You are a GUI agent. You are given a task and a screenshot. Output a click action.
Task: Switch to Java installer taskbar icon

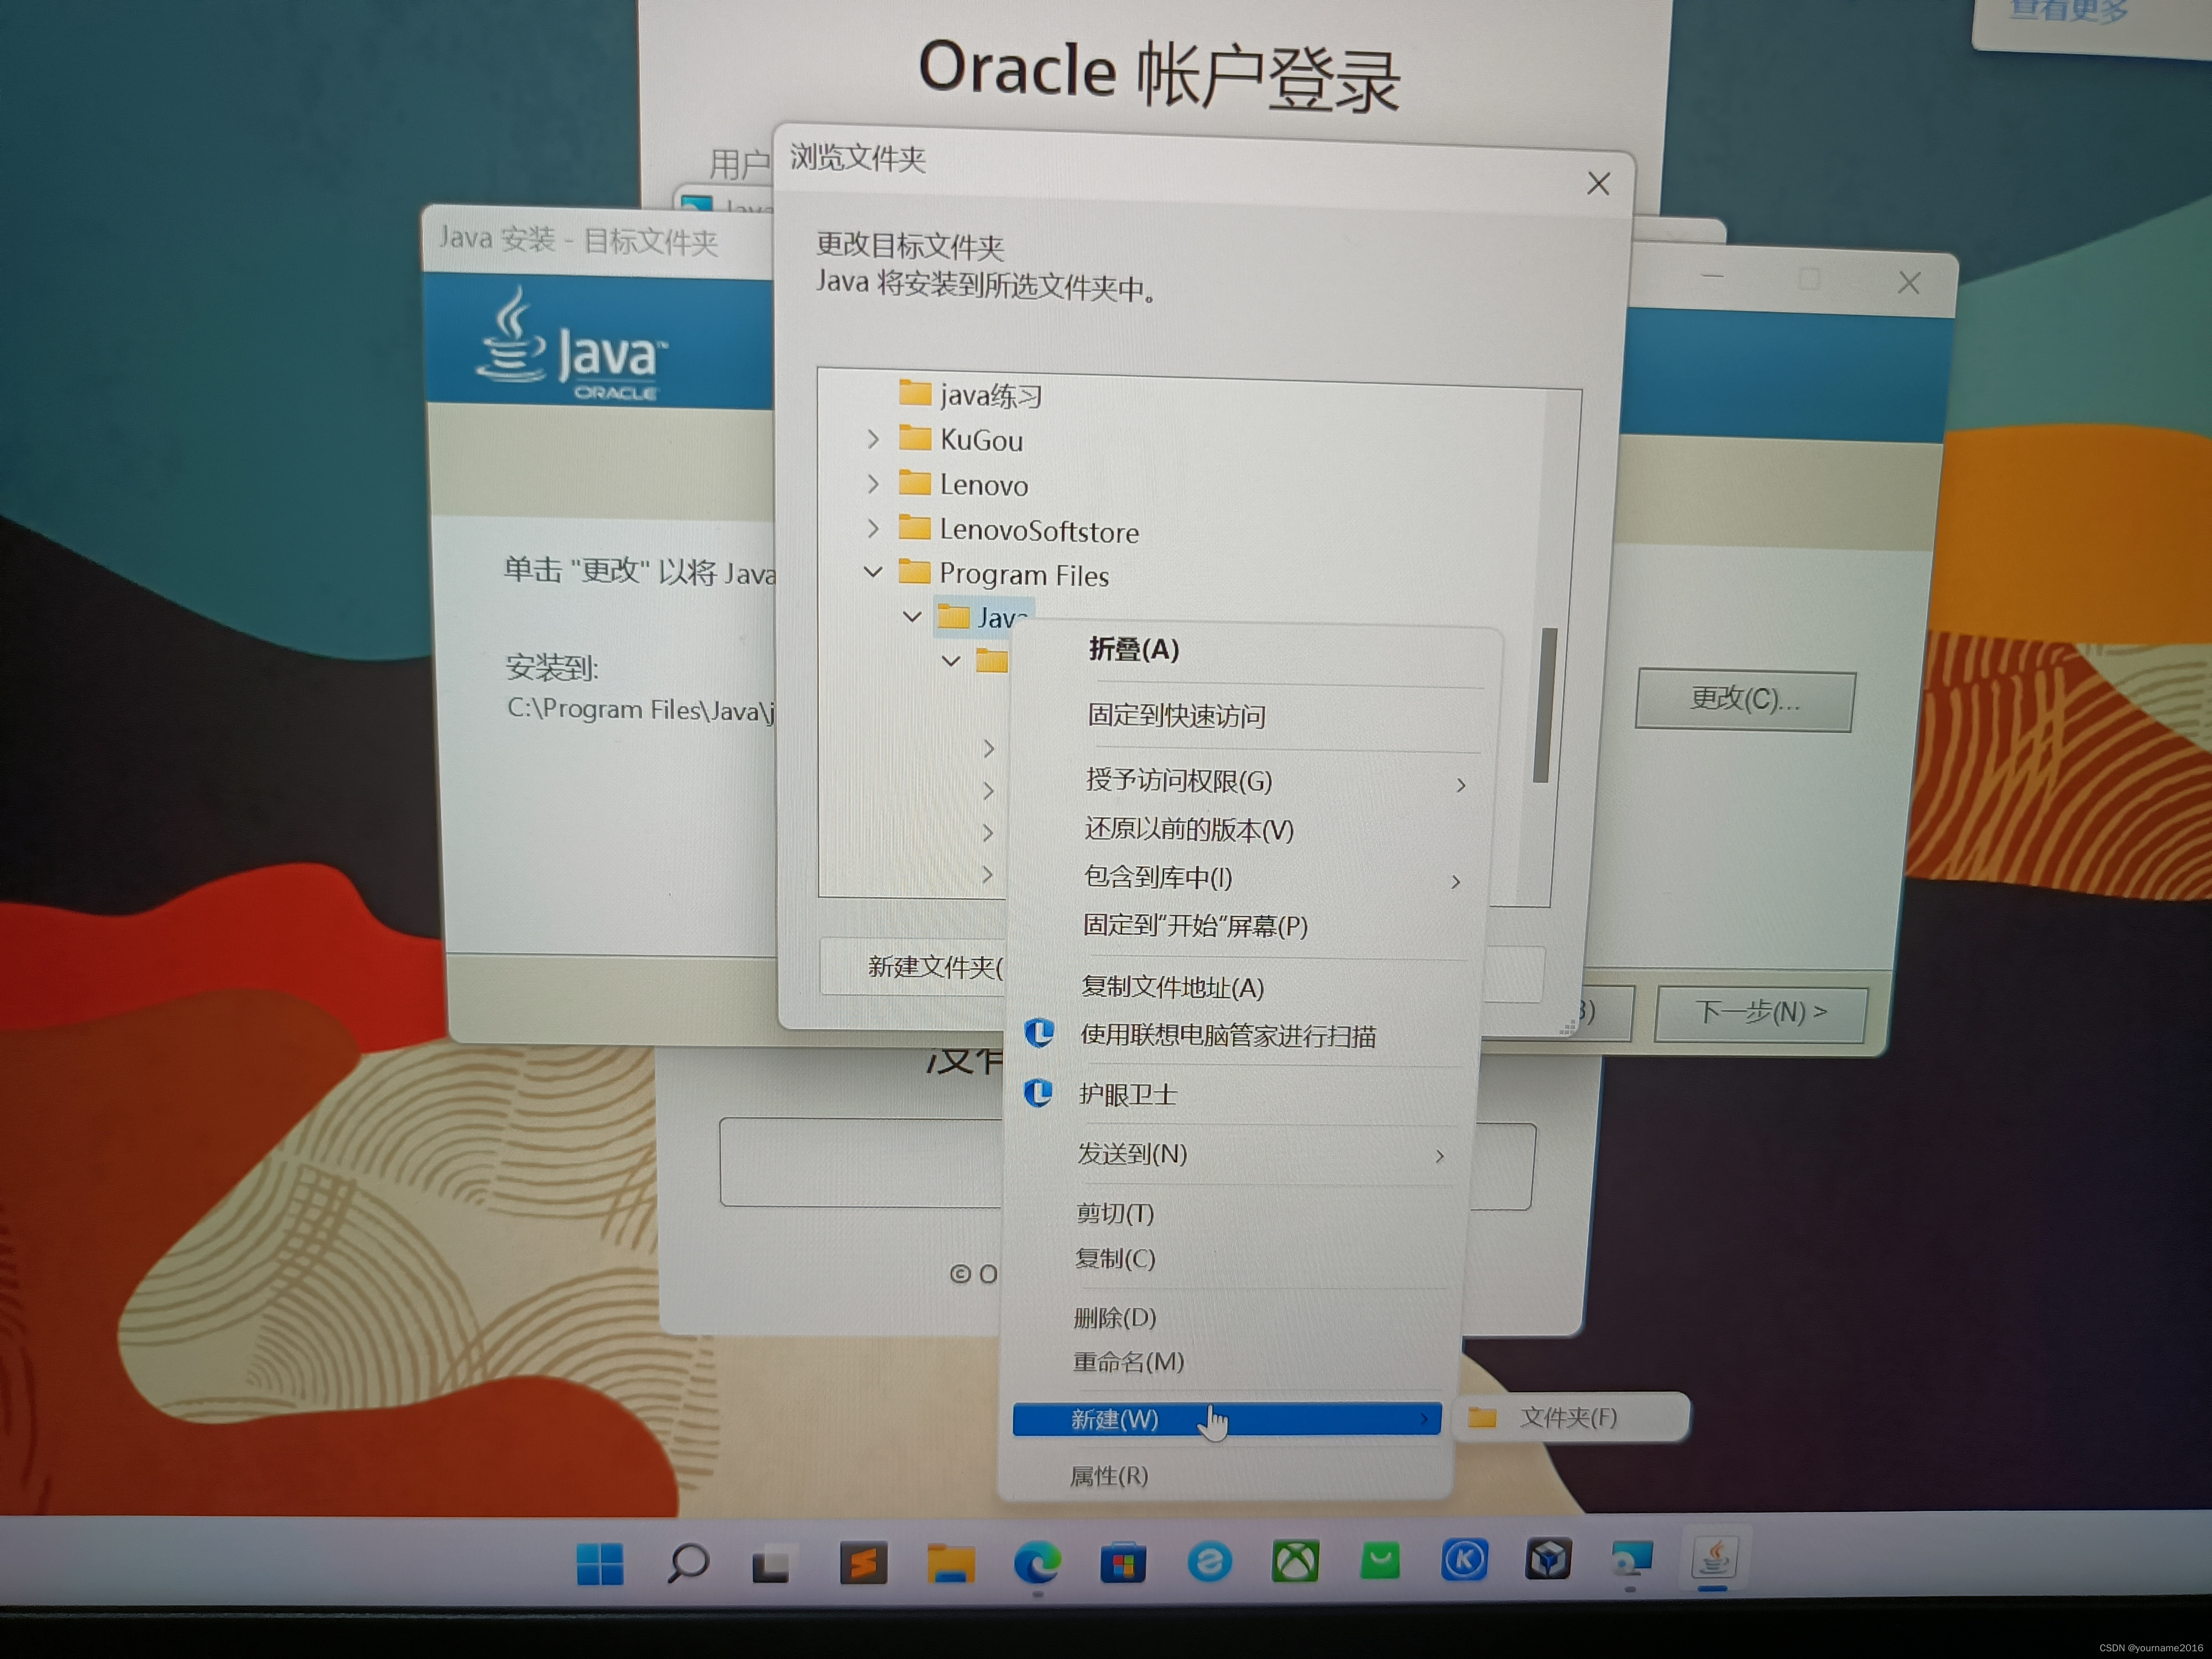[x=1714, y=1557]
